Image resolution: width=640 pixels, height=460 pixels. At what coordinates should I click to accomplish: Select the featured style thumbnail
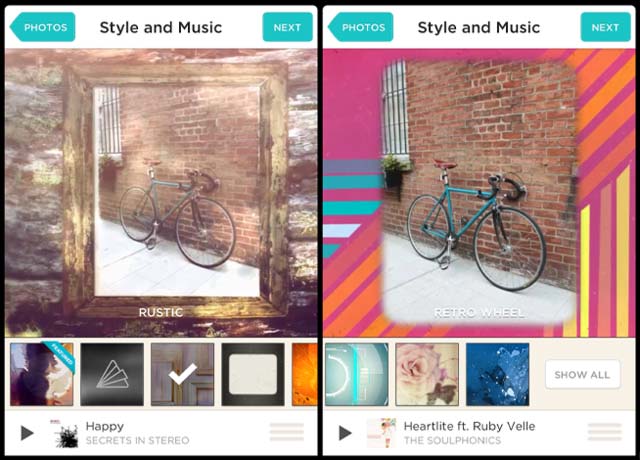coord(42,374)
